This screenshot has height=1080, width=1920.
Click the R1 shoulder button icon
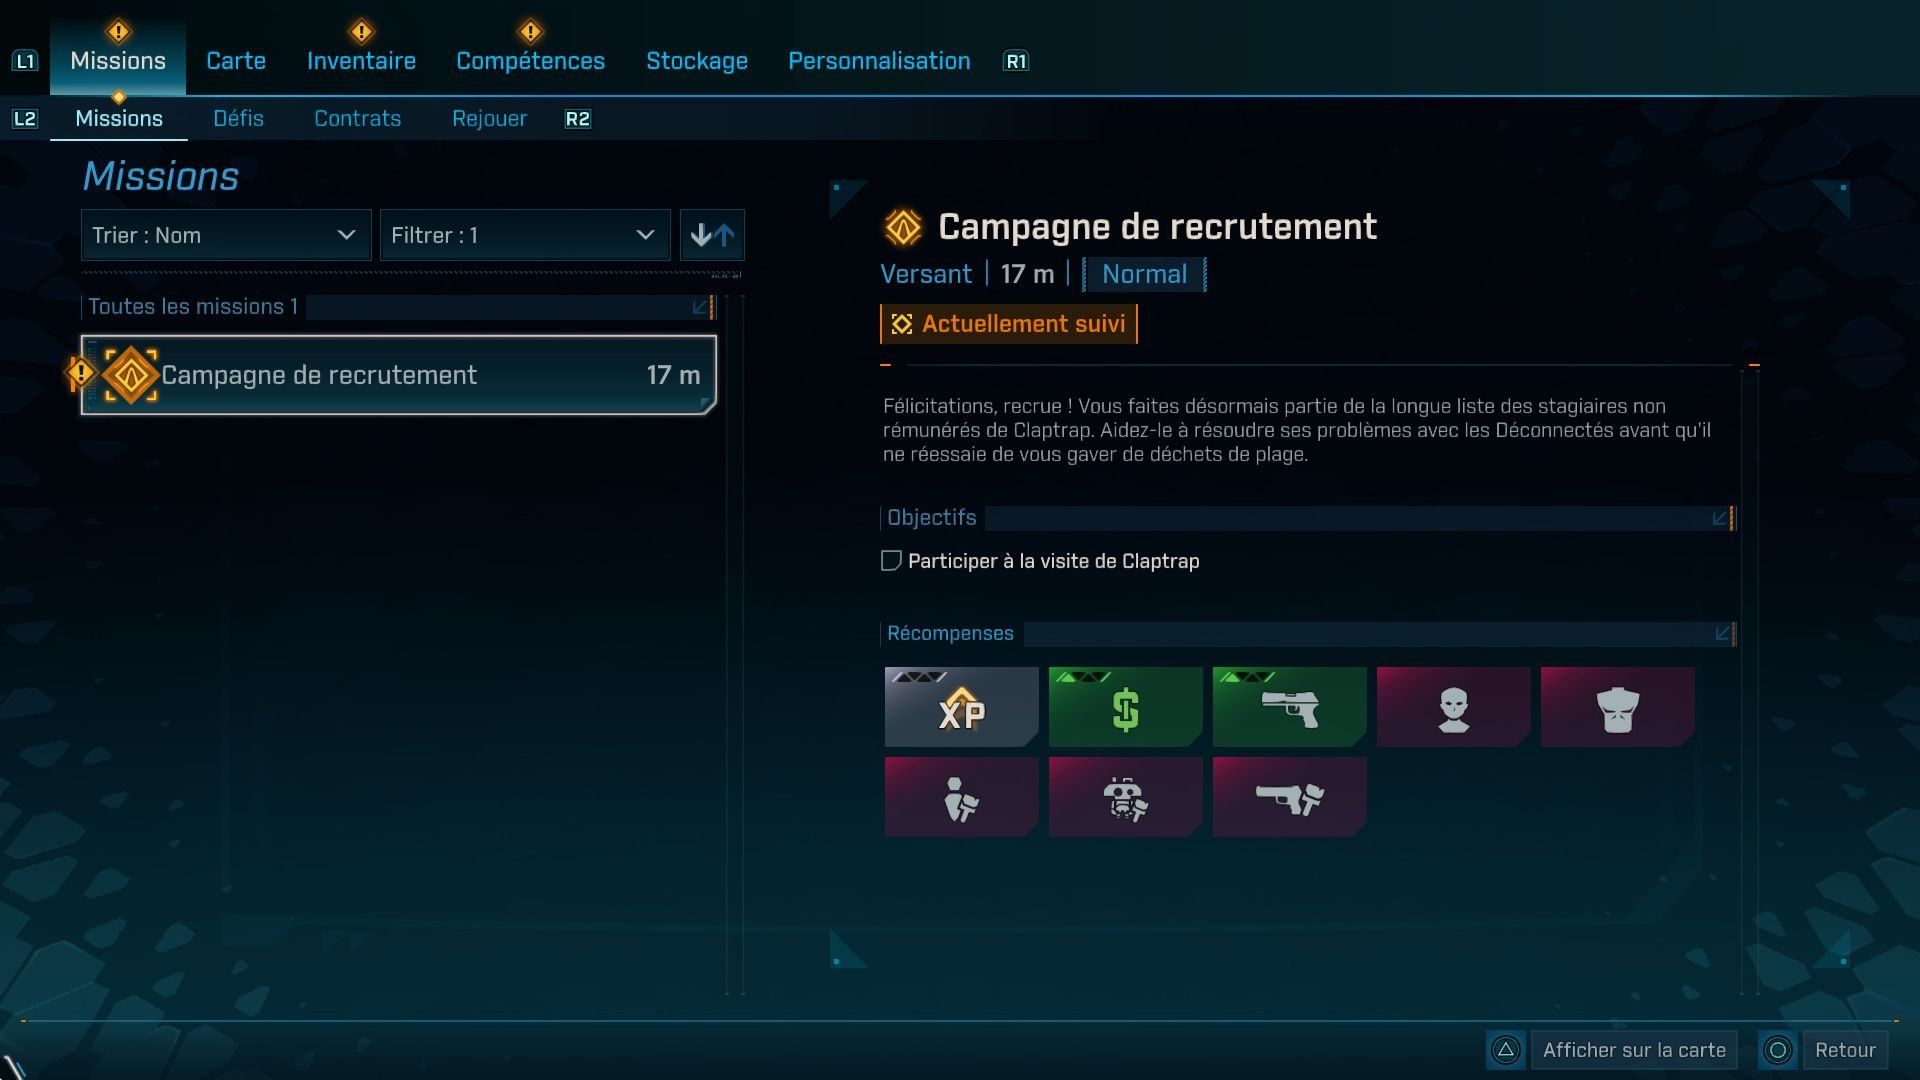(1016, 61)
